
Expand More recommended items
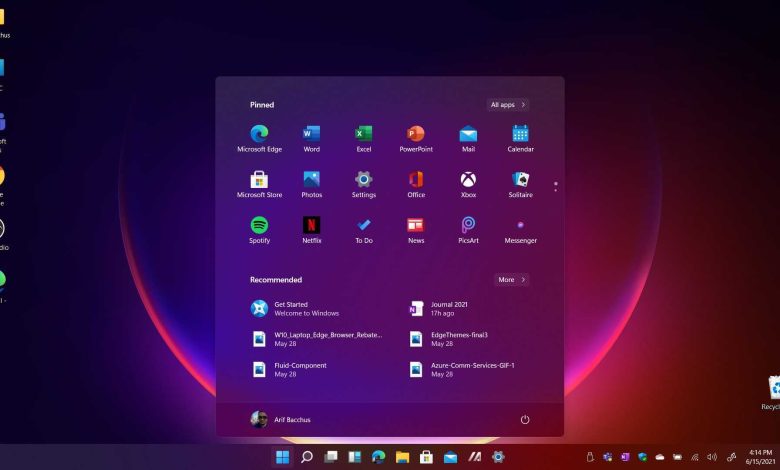(511, 280)
